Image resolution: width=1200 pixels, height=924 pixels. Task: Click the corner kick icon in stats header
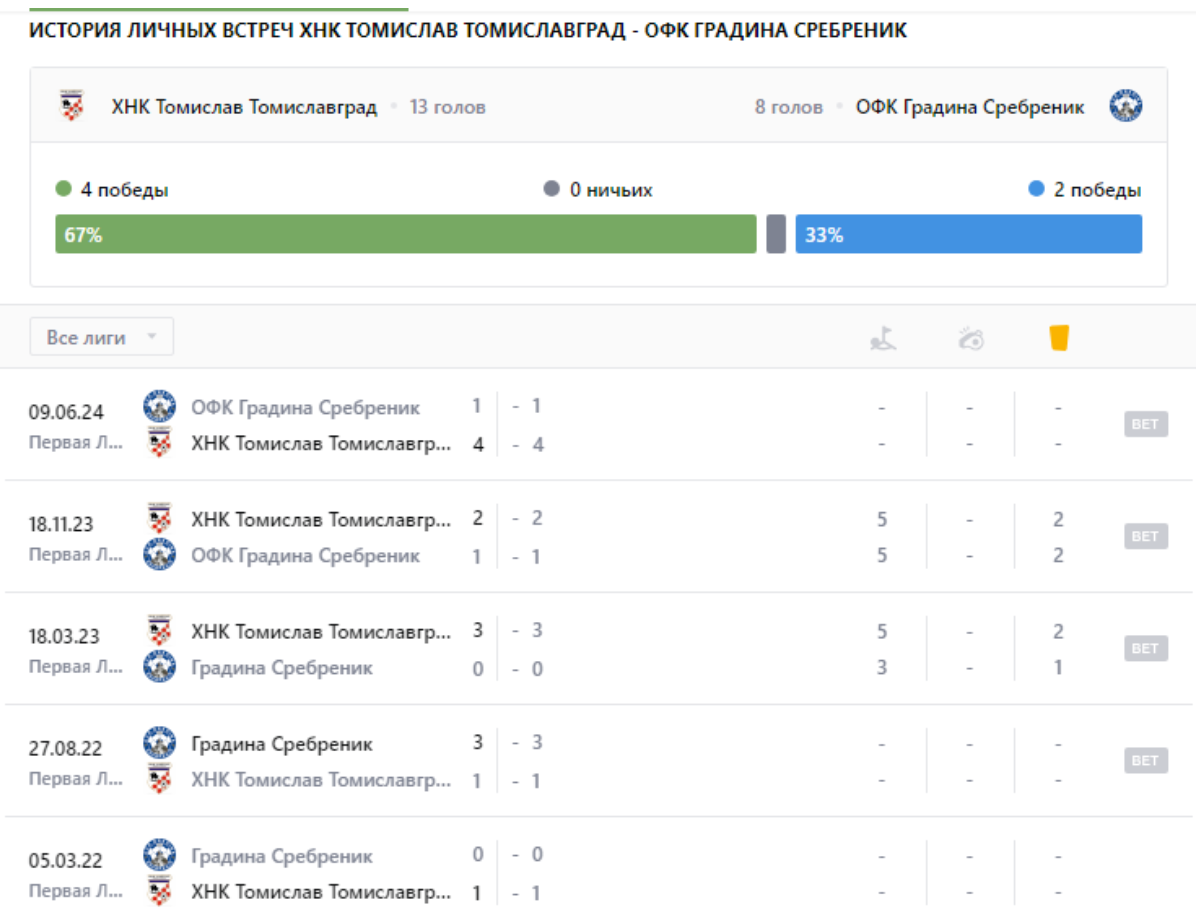click(x=883, y=339)
